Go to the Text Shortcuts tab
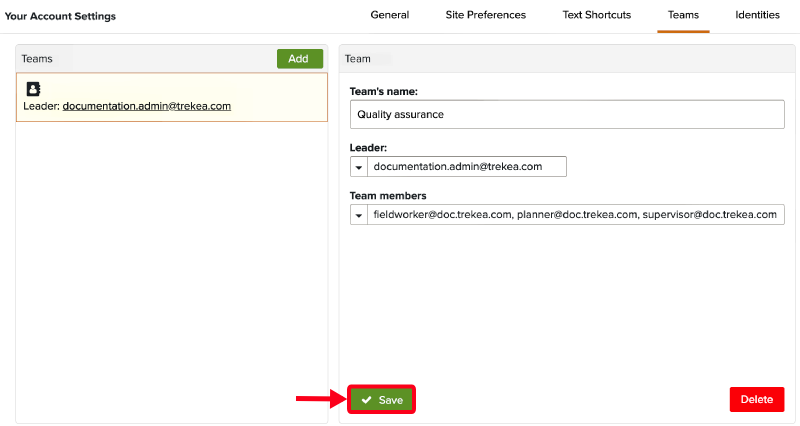 597,16
